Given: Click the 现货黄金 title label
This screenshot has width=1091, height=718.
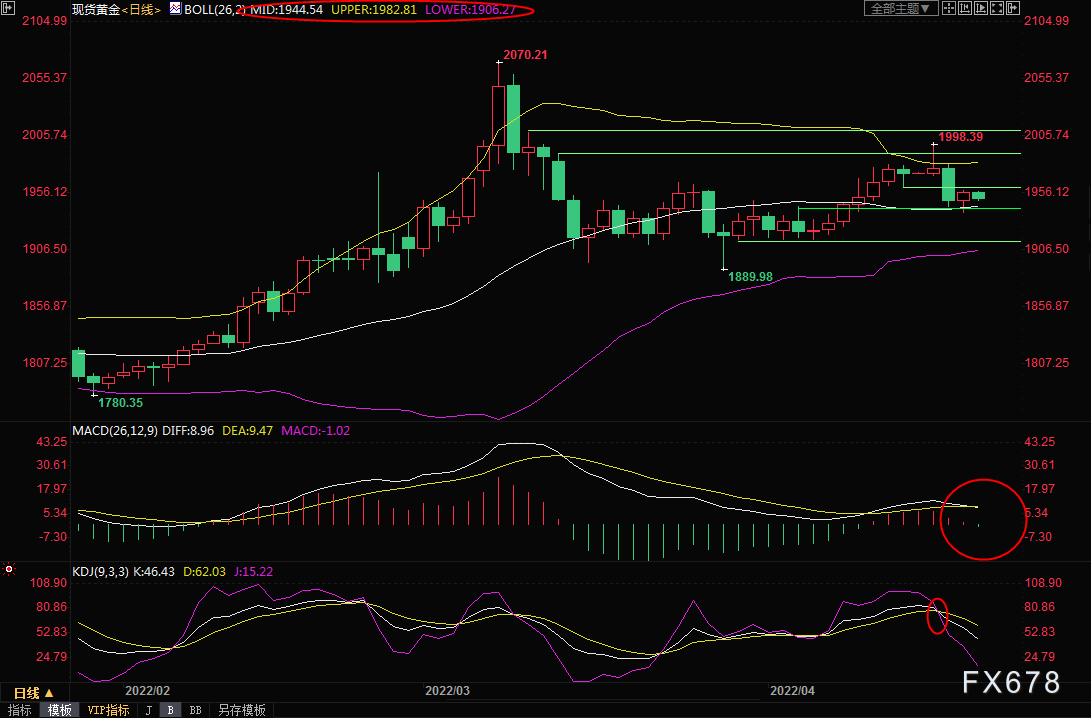Looking at the screenshot, I should pos(96,10).
